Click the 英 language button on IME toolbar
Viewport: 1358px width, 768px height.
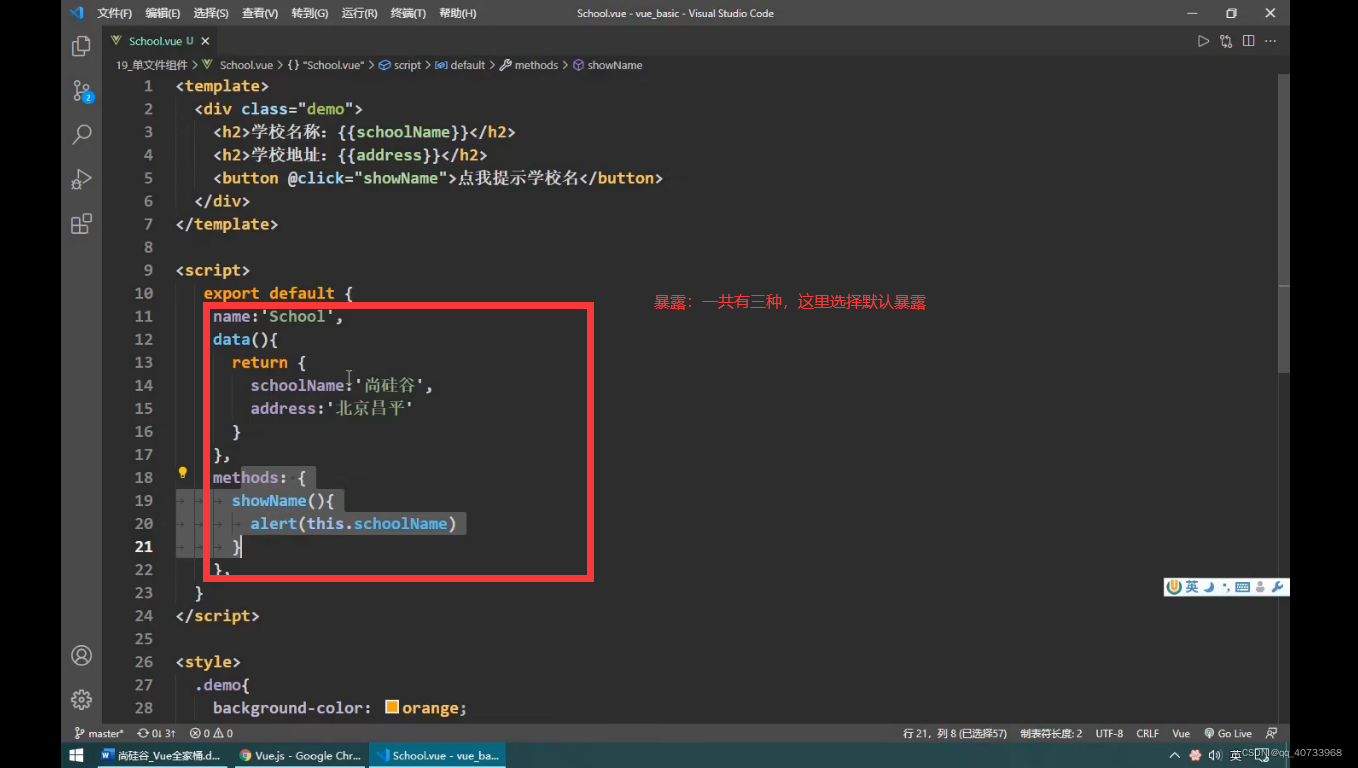click(1192, 587)
